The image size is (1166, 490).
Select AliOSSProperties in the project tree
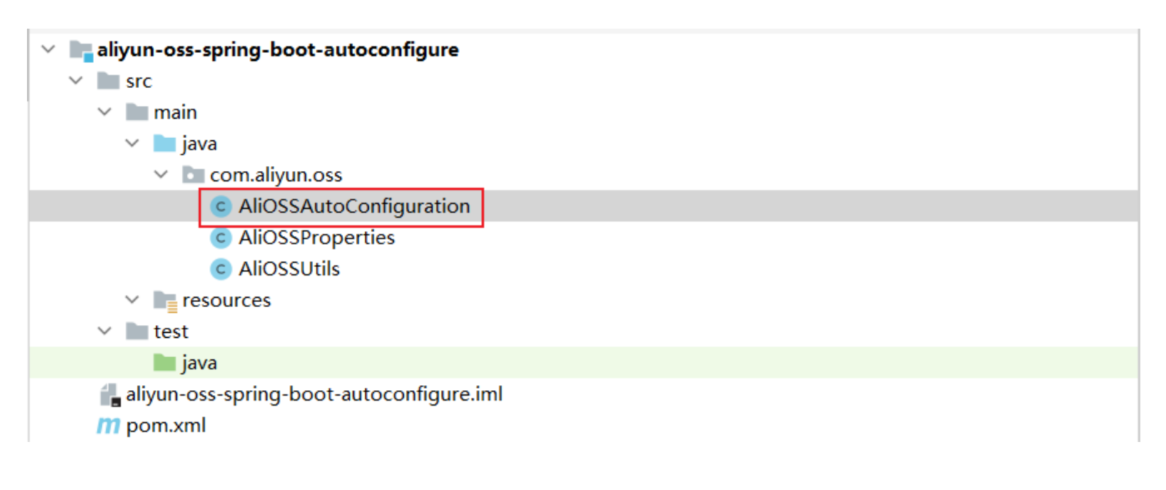pos(316,238)
